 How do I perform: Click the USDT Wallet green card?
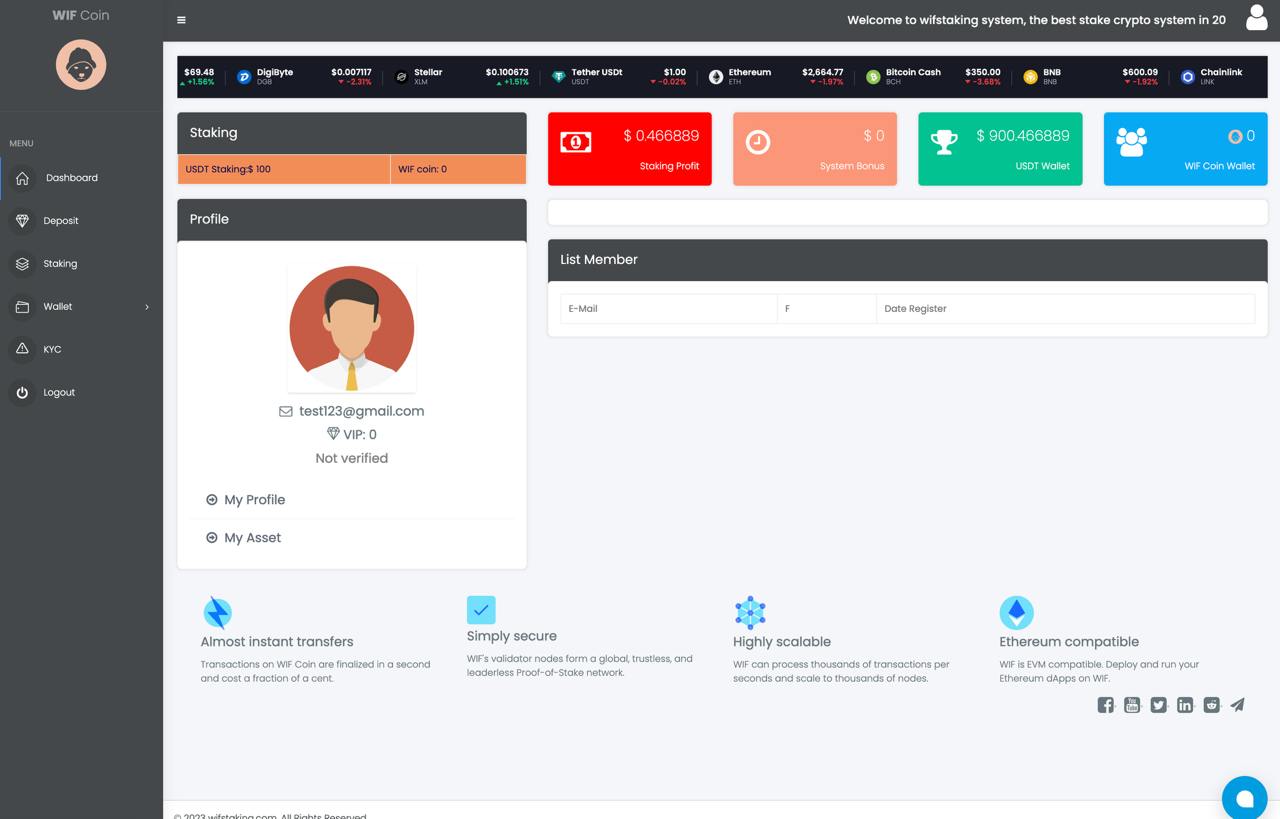coord(1000,149)
